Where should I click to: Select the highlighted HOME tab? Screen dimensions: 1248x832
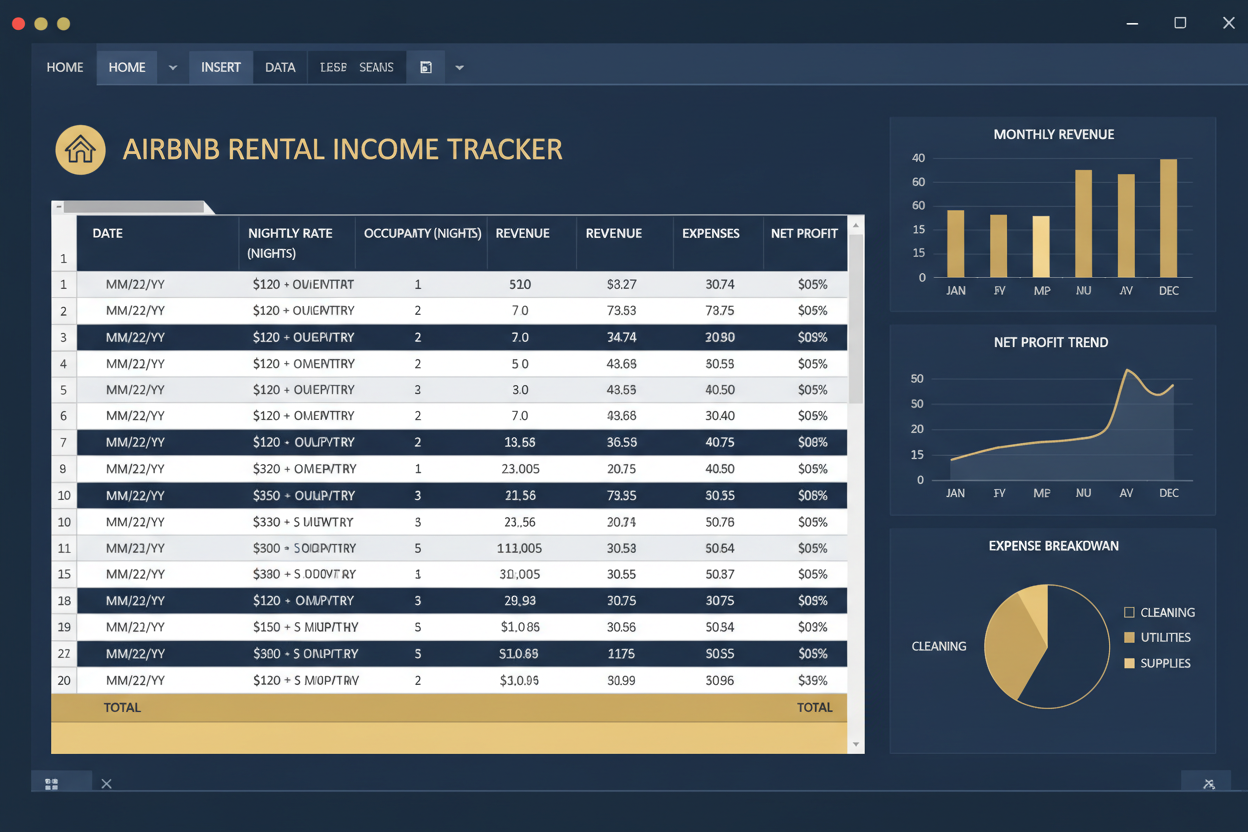pos(127,67)
